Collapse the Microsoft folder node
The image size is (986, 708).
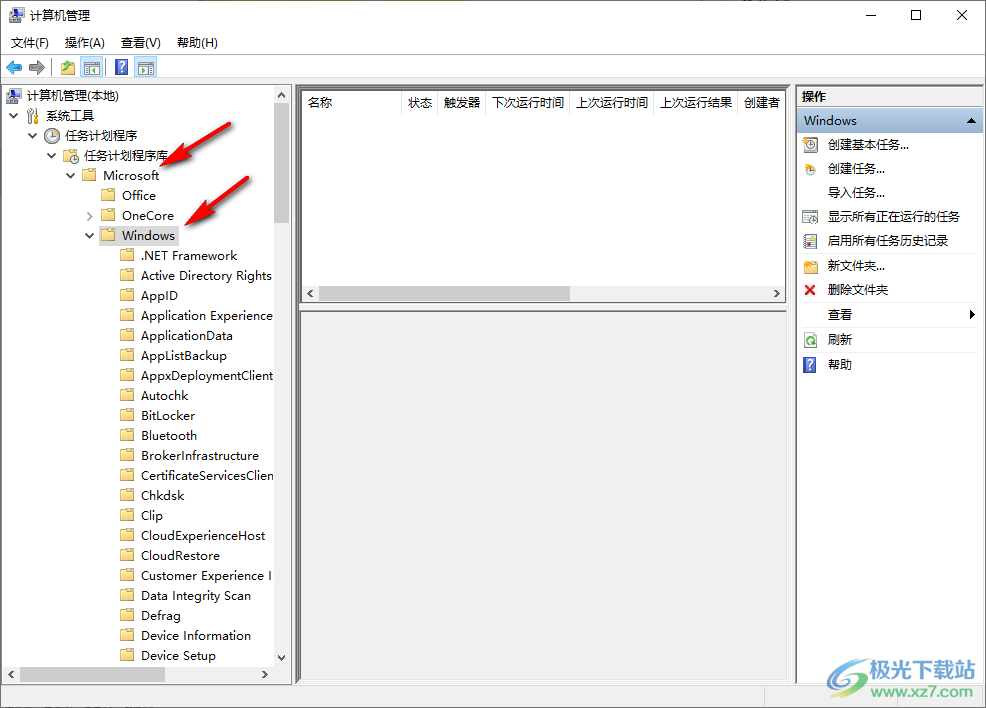click(x=70, y=175)
